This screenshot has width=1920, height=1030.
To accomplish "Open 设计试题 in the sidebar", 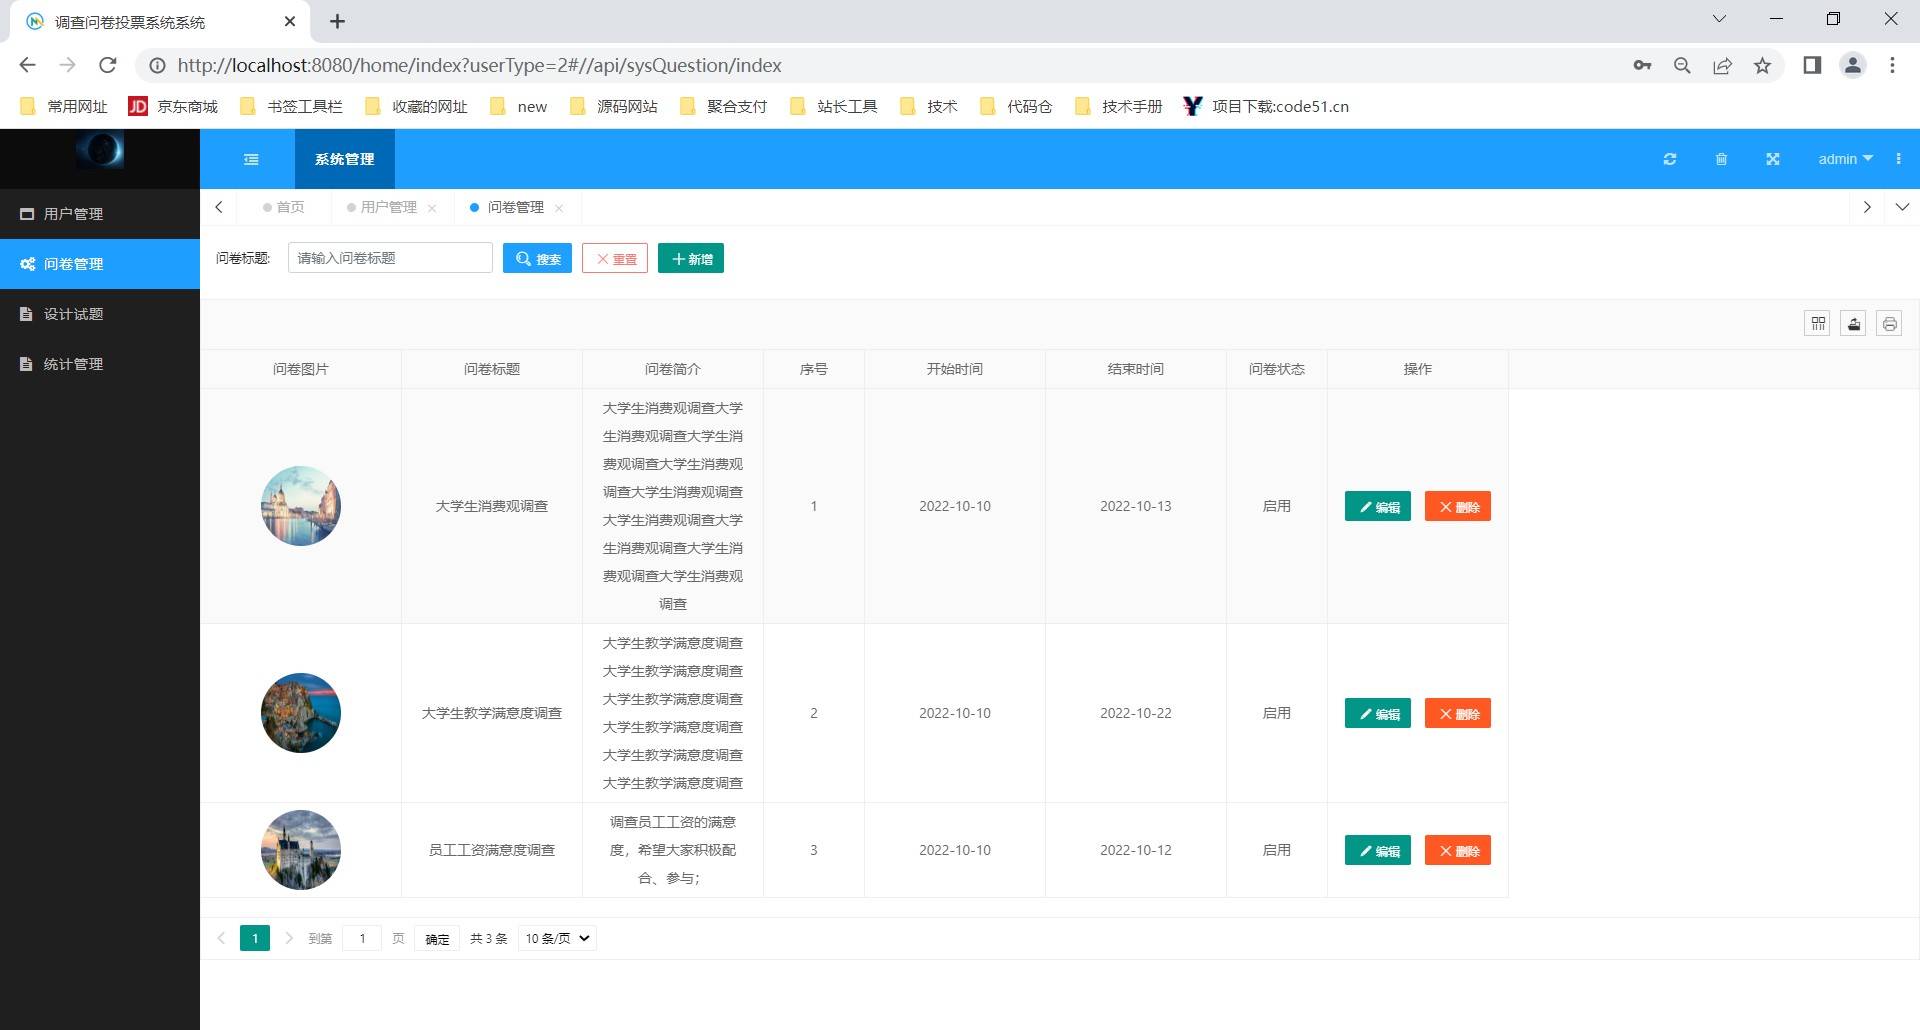I will click(100, 314).
